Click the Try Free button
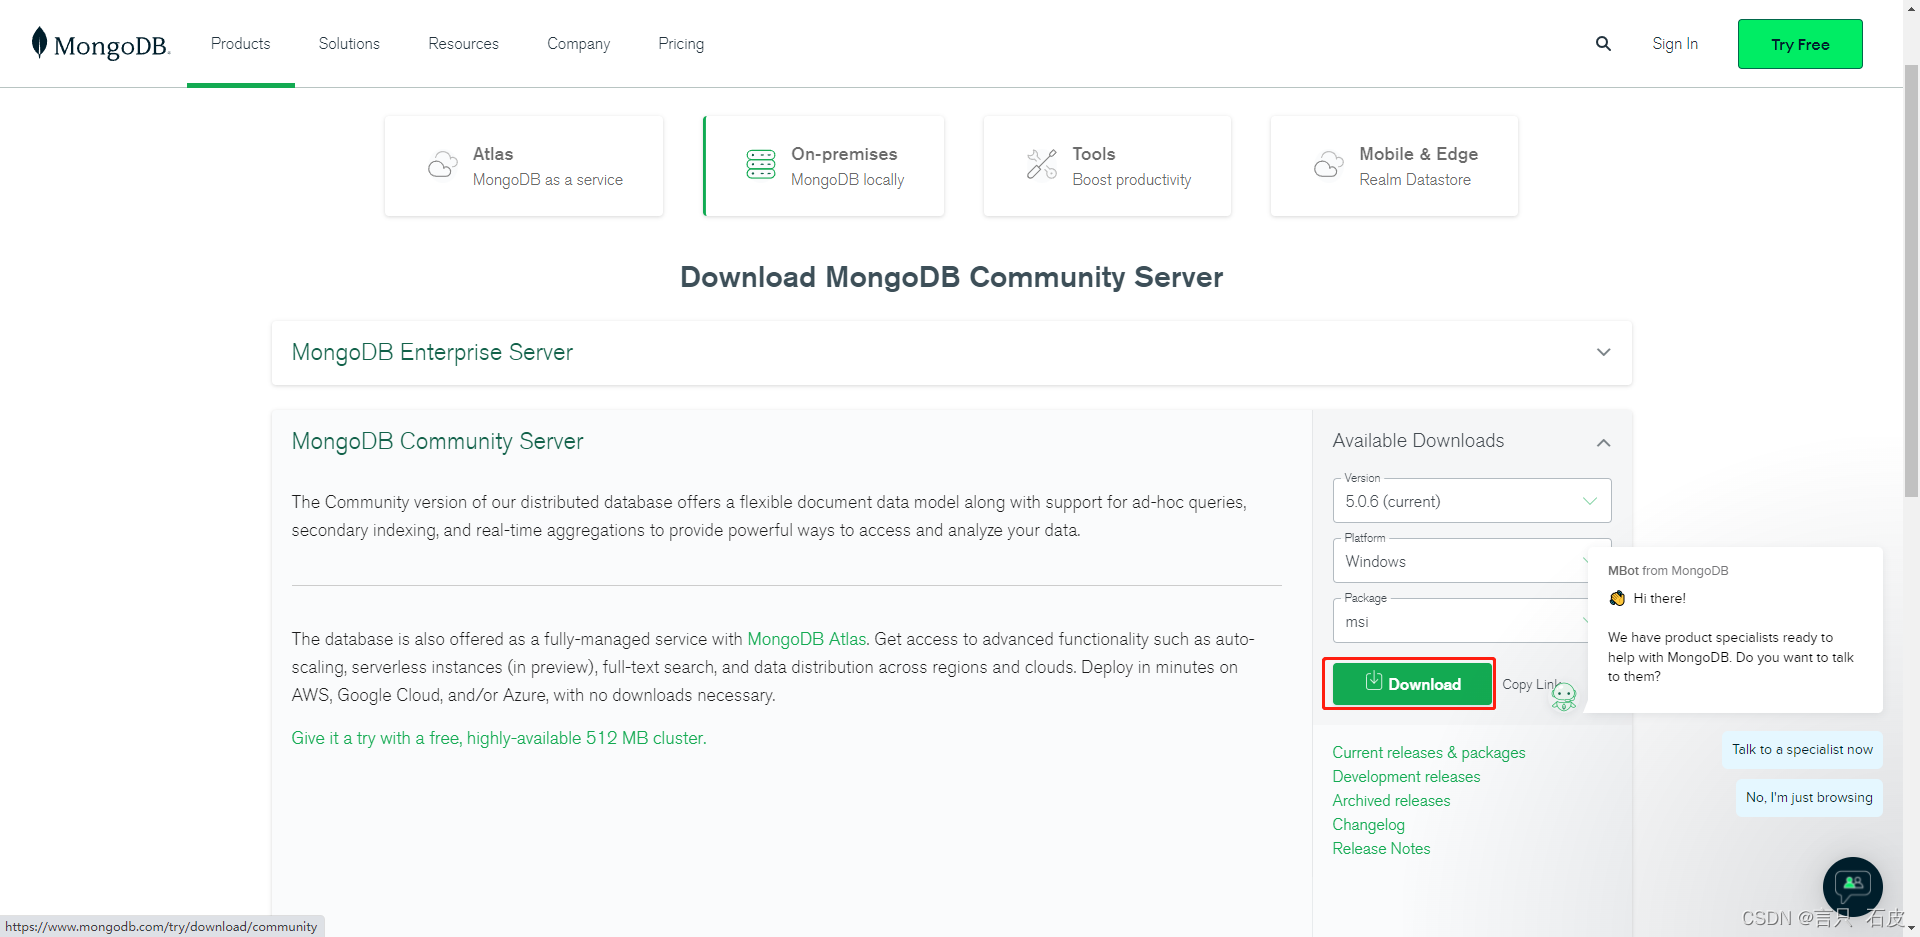This screenshot has height=937, width=1920. pyautogui.click(x=1800, y=44)
